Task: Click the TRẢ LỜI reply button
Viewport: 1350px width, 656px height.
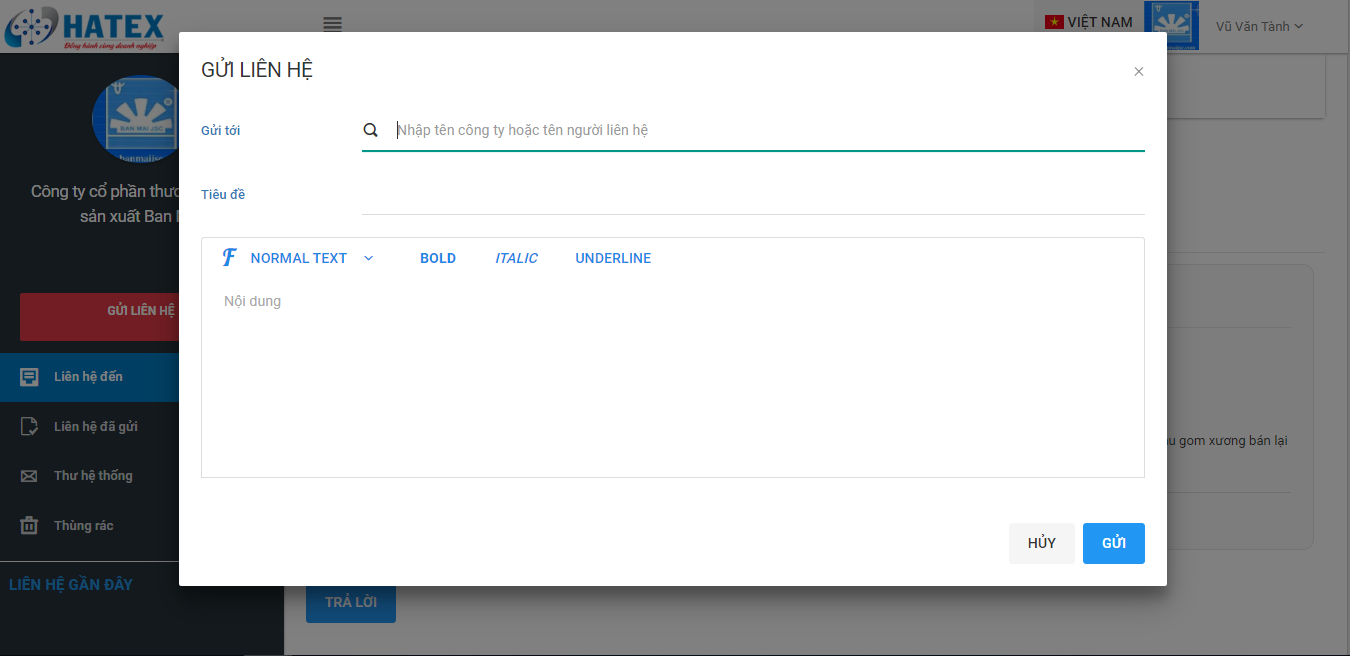Action: pyautogui.click(x=351, y=603)
